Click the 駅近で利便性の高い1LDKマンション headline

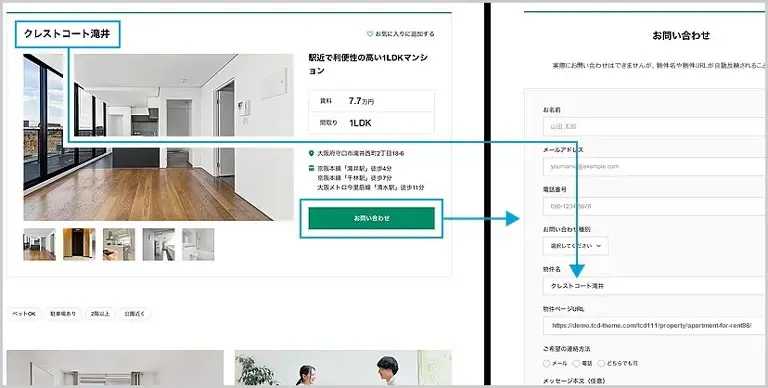[368, 64]
